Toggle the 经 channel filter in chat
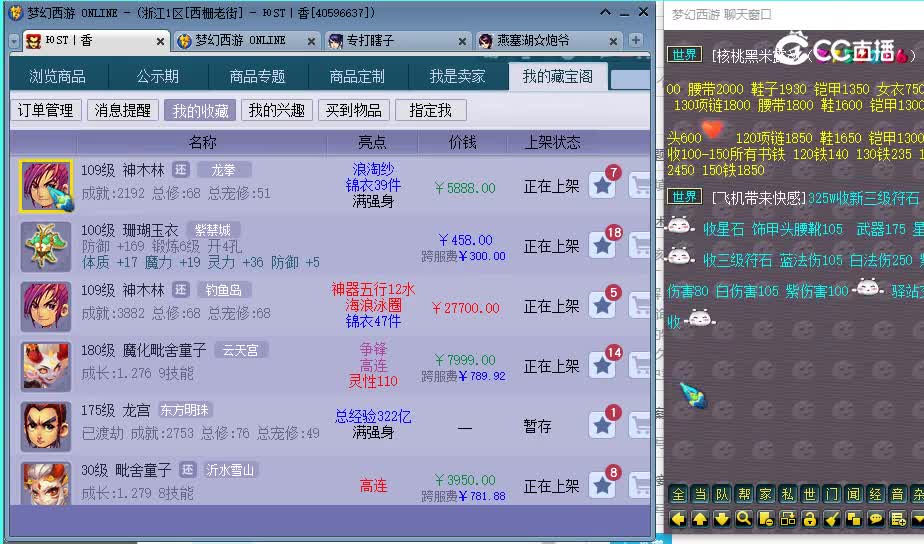Viewport: 924px width, 544px height. click(876, 494)
